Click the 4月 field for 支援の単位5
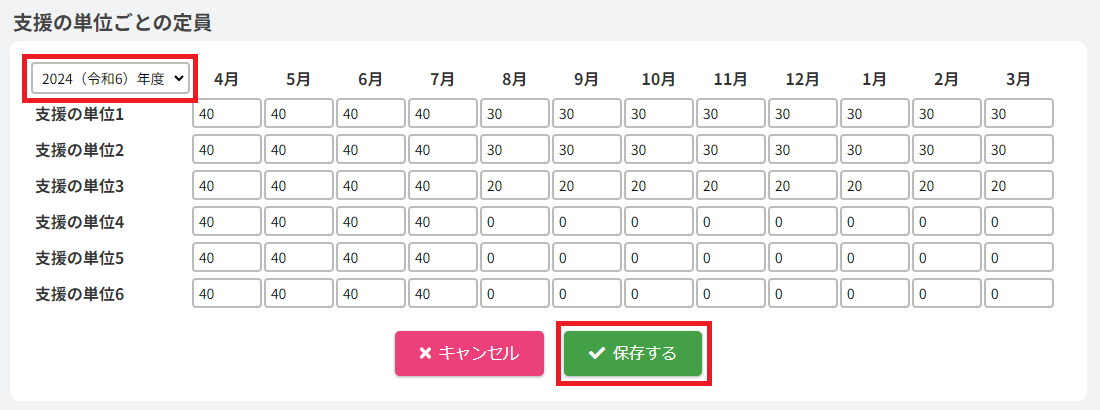 click(227, 257)
